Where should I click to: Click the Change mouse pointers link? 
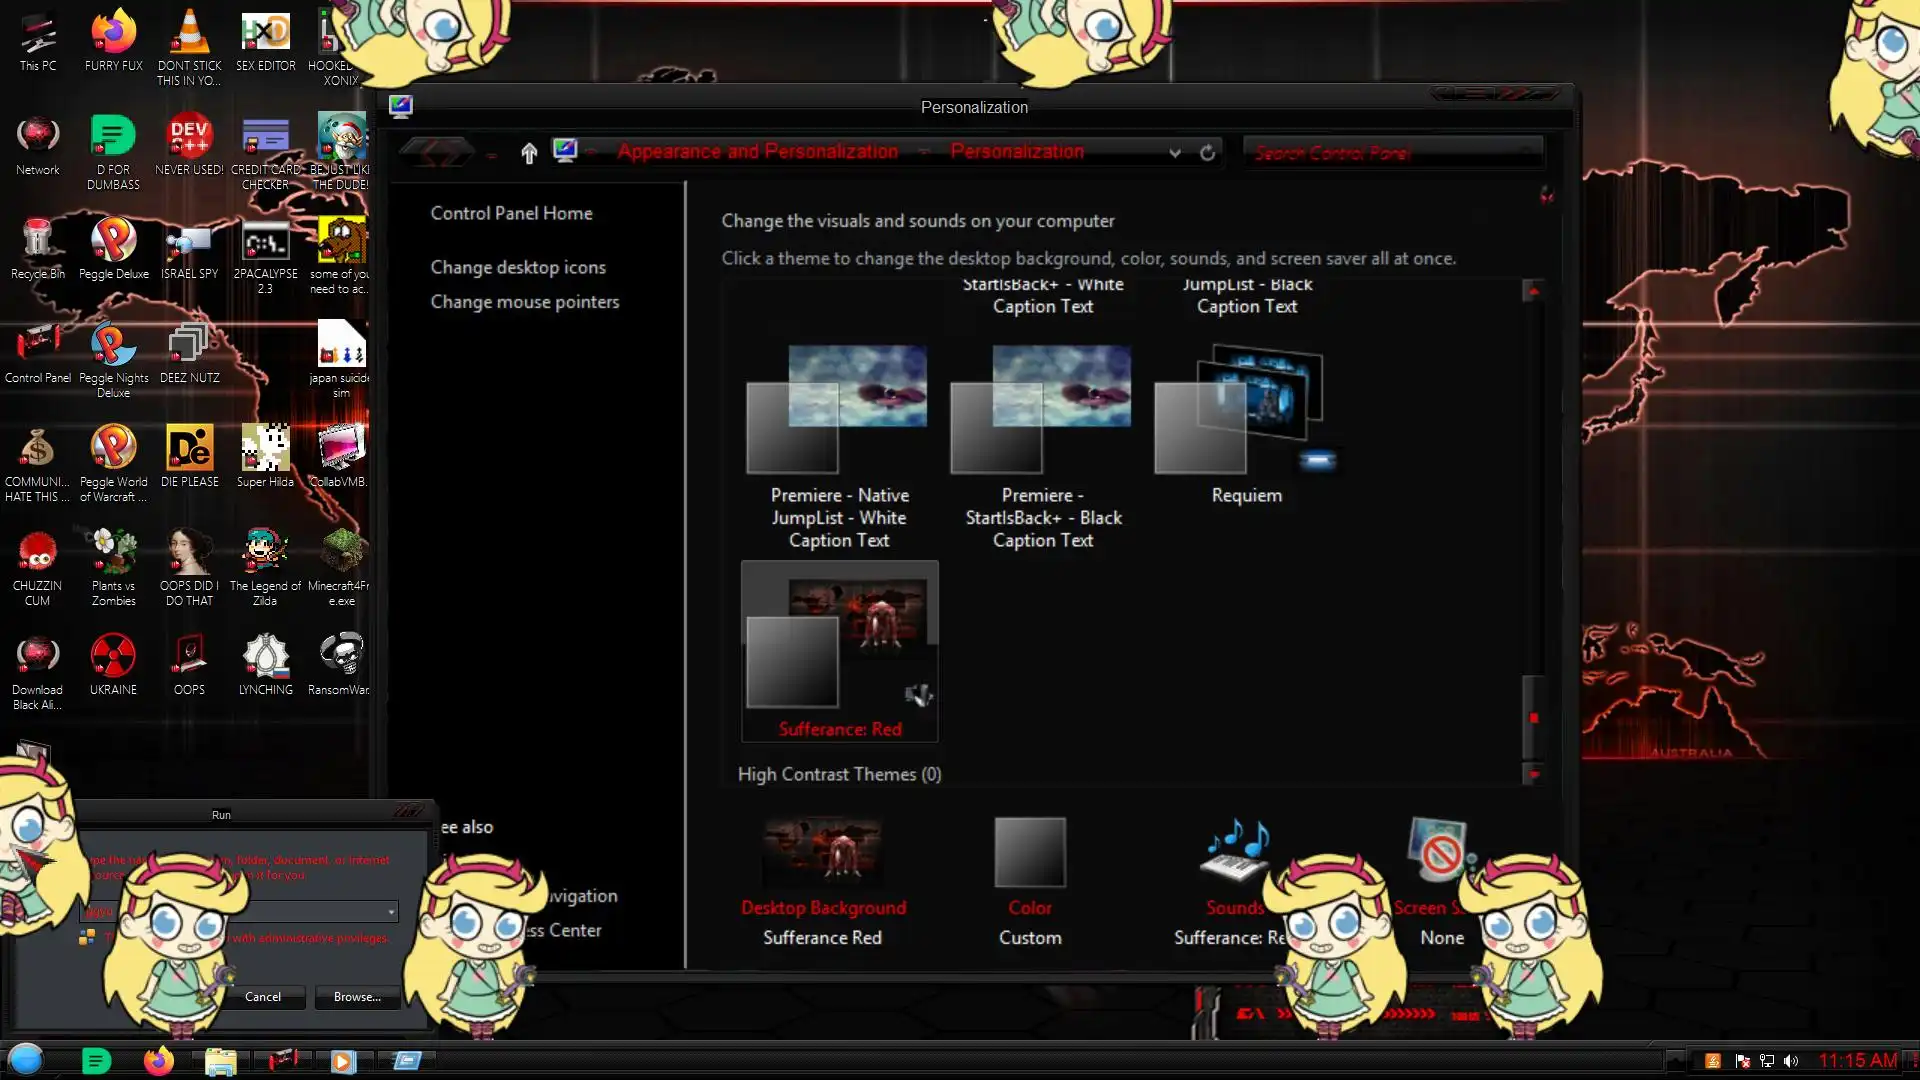[x=524, y=302]
